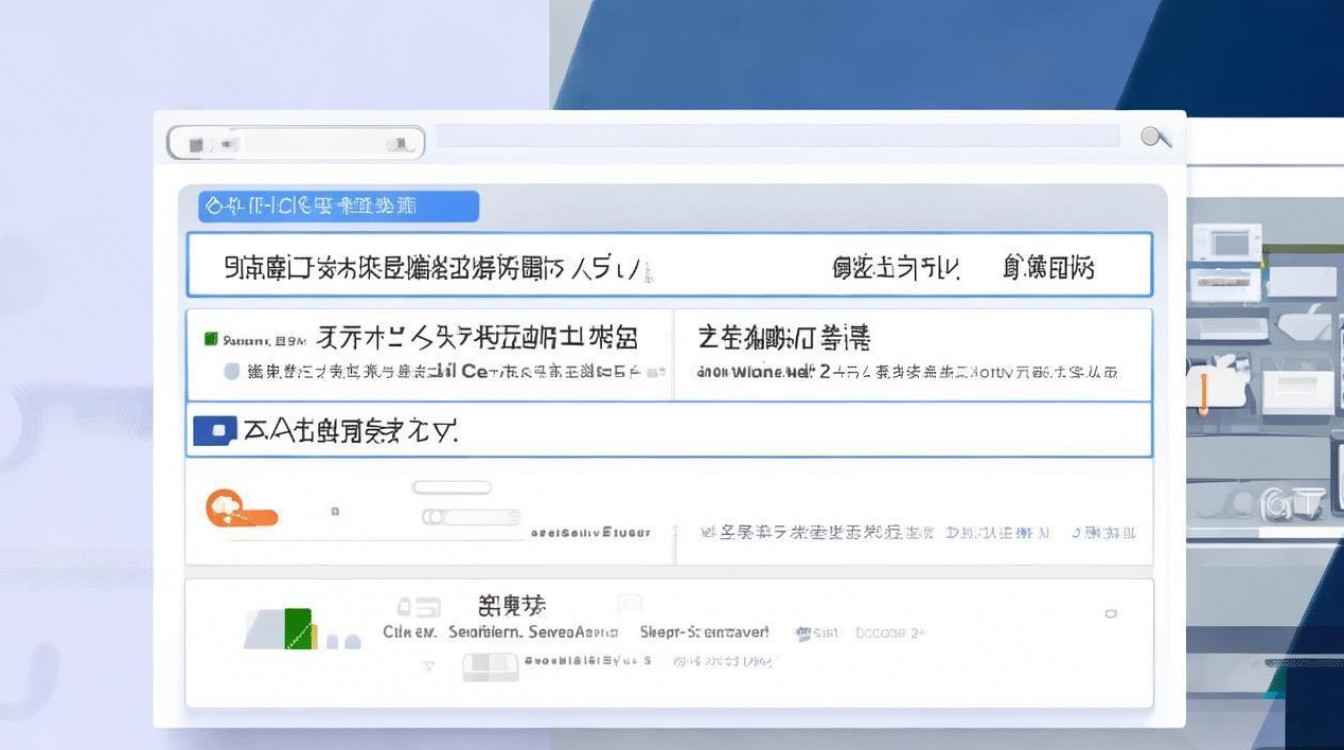The image size is (1344, 750).
Task: Click the eelSelivEluser link under the pill controls
Action: click(592, 533)
